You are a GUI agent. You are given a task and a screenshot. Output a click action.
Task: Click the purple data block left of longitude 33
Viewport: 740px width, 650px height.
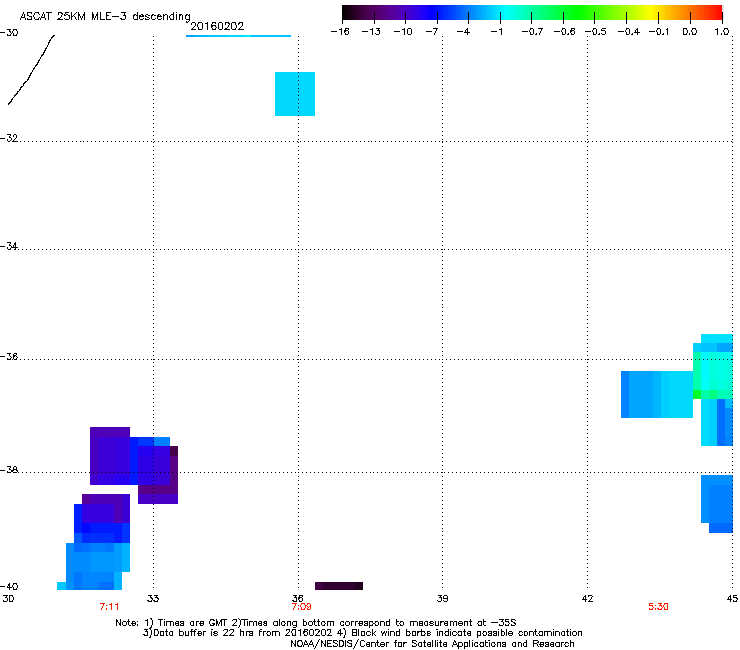pos(110,456)
